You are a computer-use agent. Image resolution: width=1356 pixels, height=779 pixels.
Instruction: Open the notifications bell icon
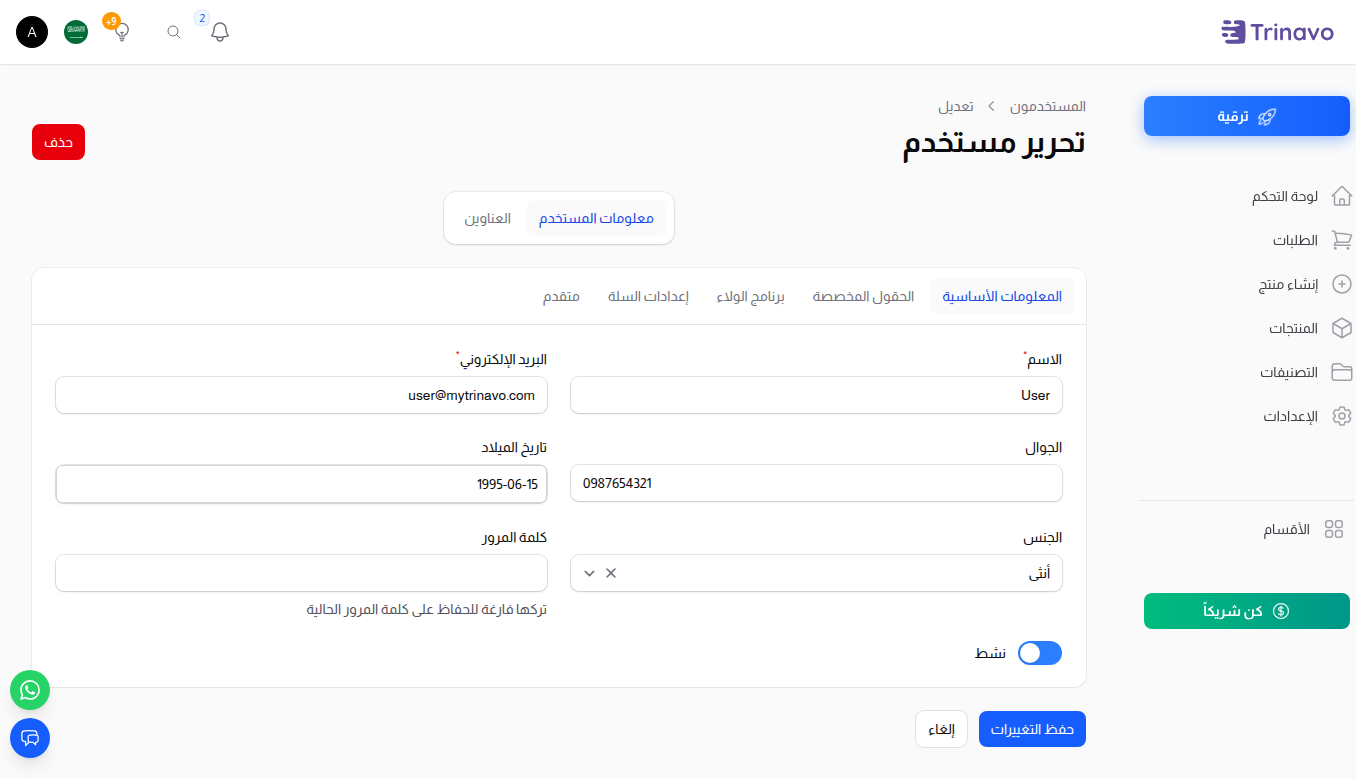coord(220,32)
